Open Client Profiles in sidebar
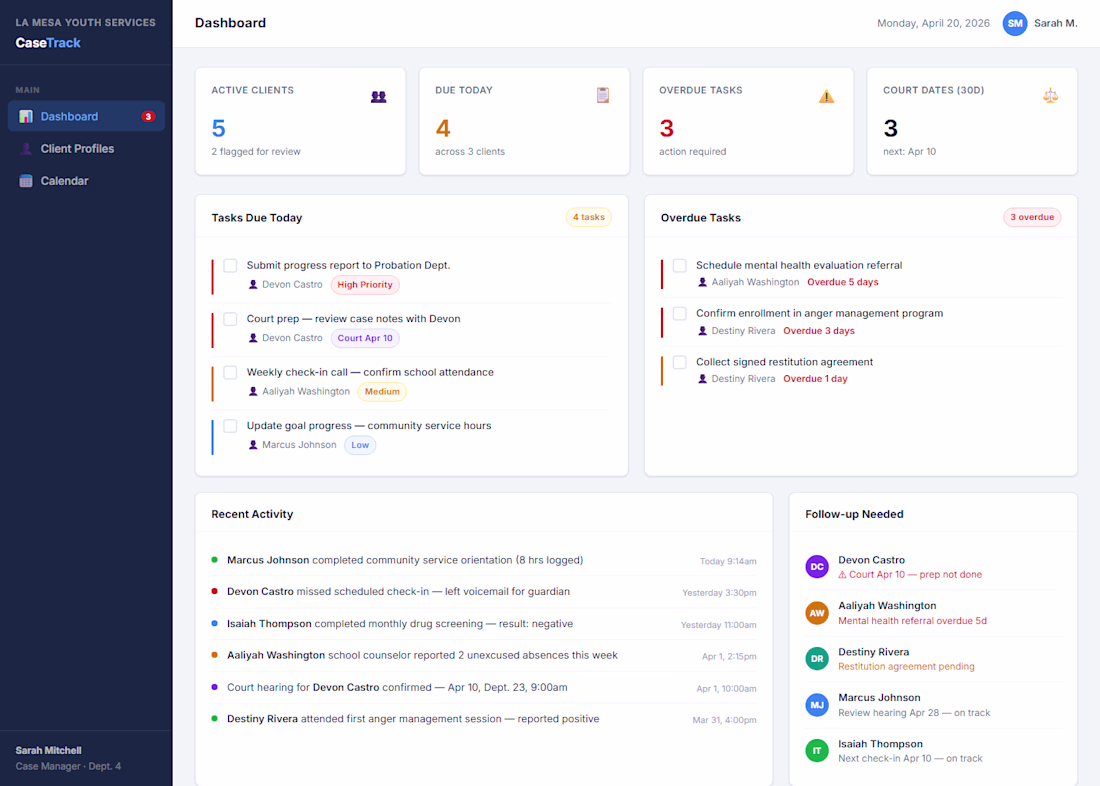The image size is (1100, 786). (86, 149)
